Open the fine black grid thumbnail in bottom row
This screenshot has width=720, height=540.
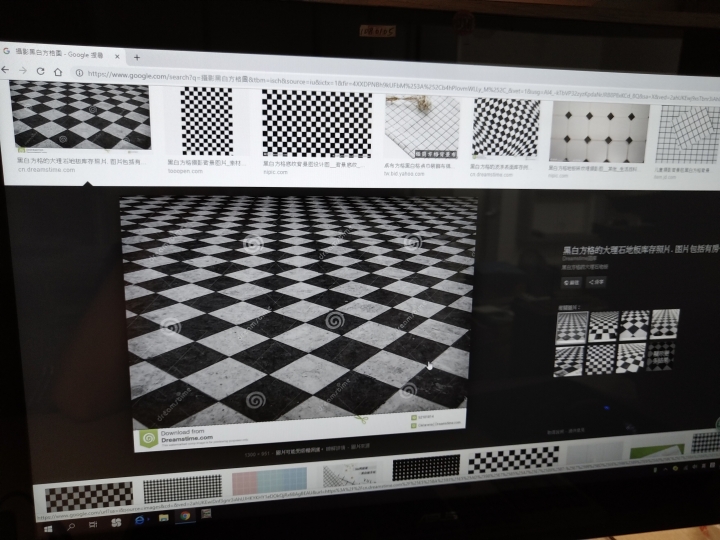click(x=182, y=489)
